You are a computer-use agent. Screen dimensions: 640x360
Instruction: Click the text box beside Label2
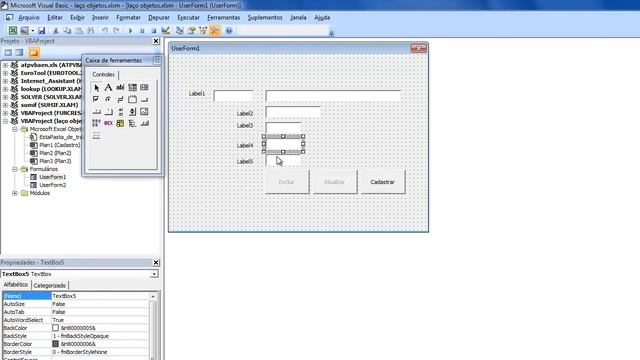tap(293, 112)
